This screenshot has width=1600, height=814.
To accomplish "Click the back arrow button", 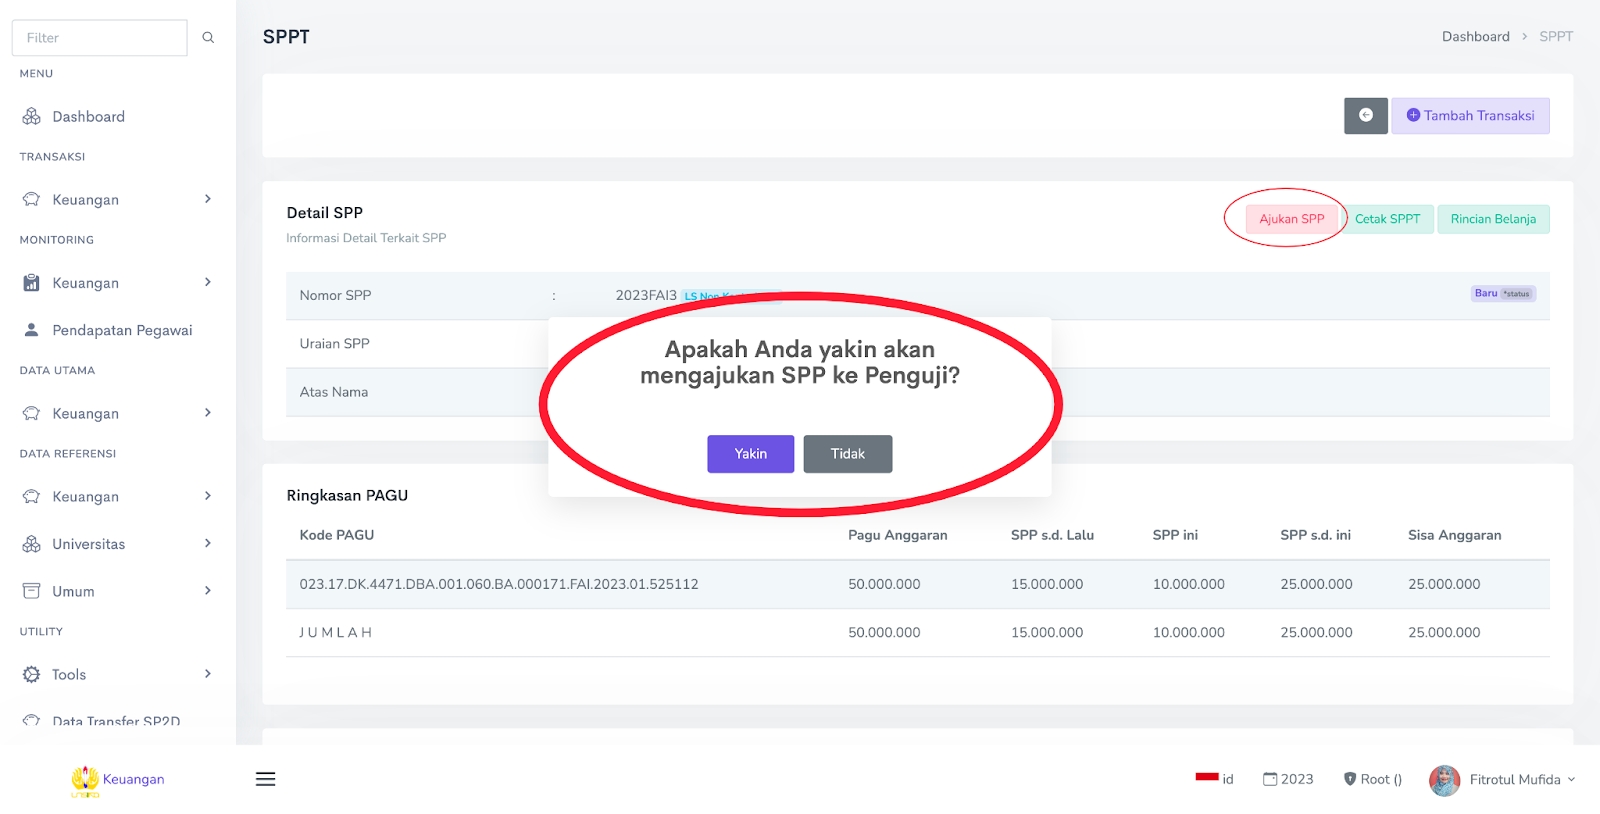I will (x=1365, y=116).
